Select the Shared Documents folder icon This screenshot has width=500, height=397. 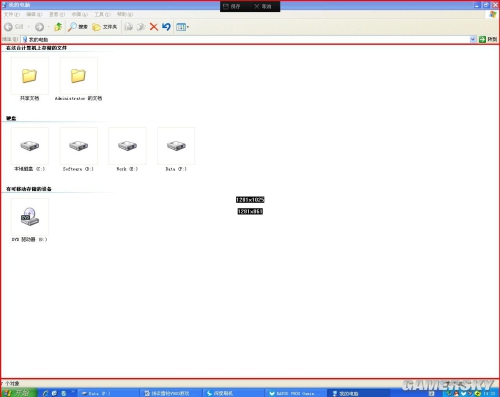click(x=30, y=76)
